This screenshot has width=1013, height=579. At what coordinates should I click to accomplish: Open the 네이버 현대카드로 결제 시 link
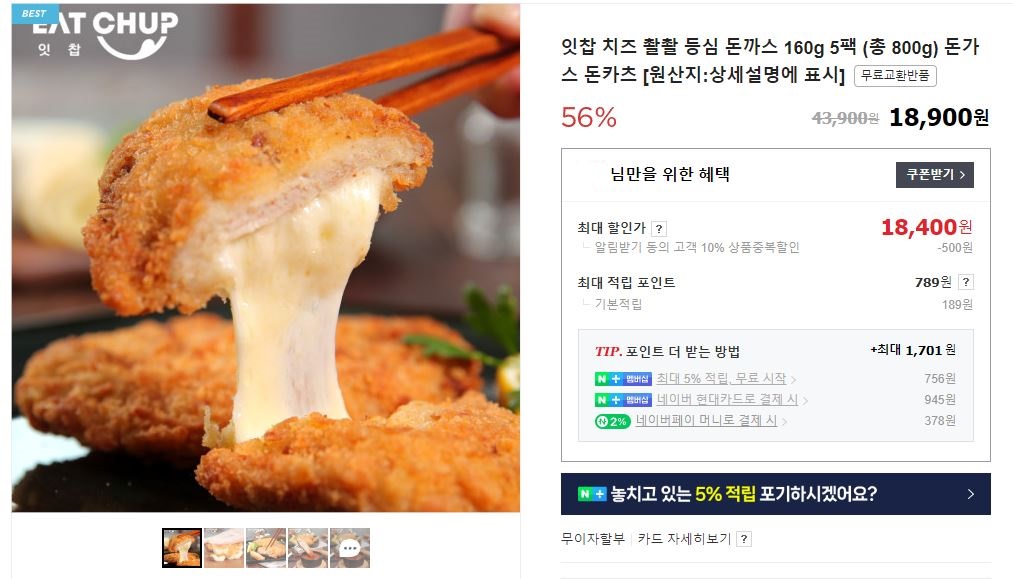[727, 400]
